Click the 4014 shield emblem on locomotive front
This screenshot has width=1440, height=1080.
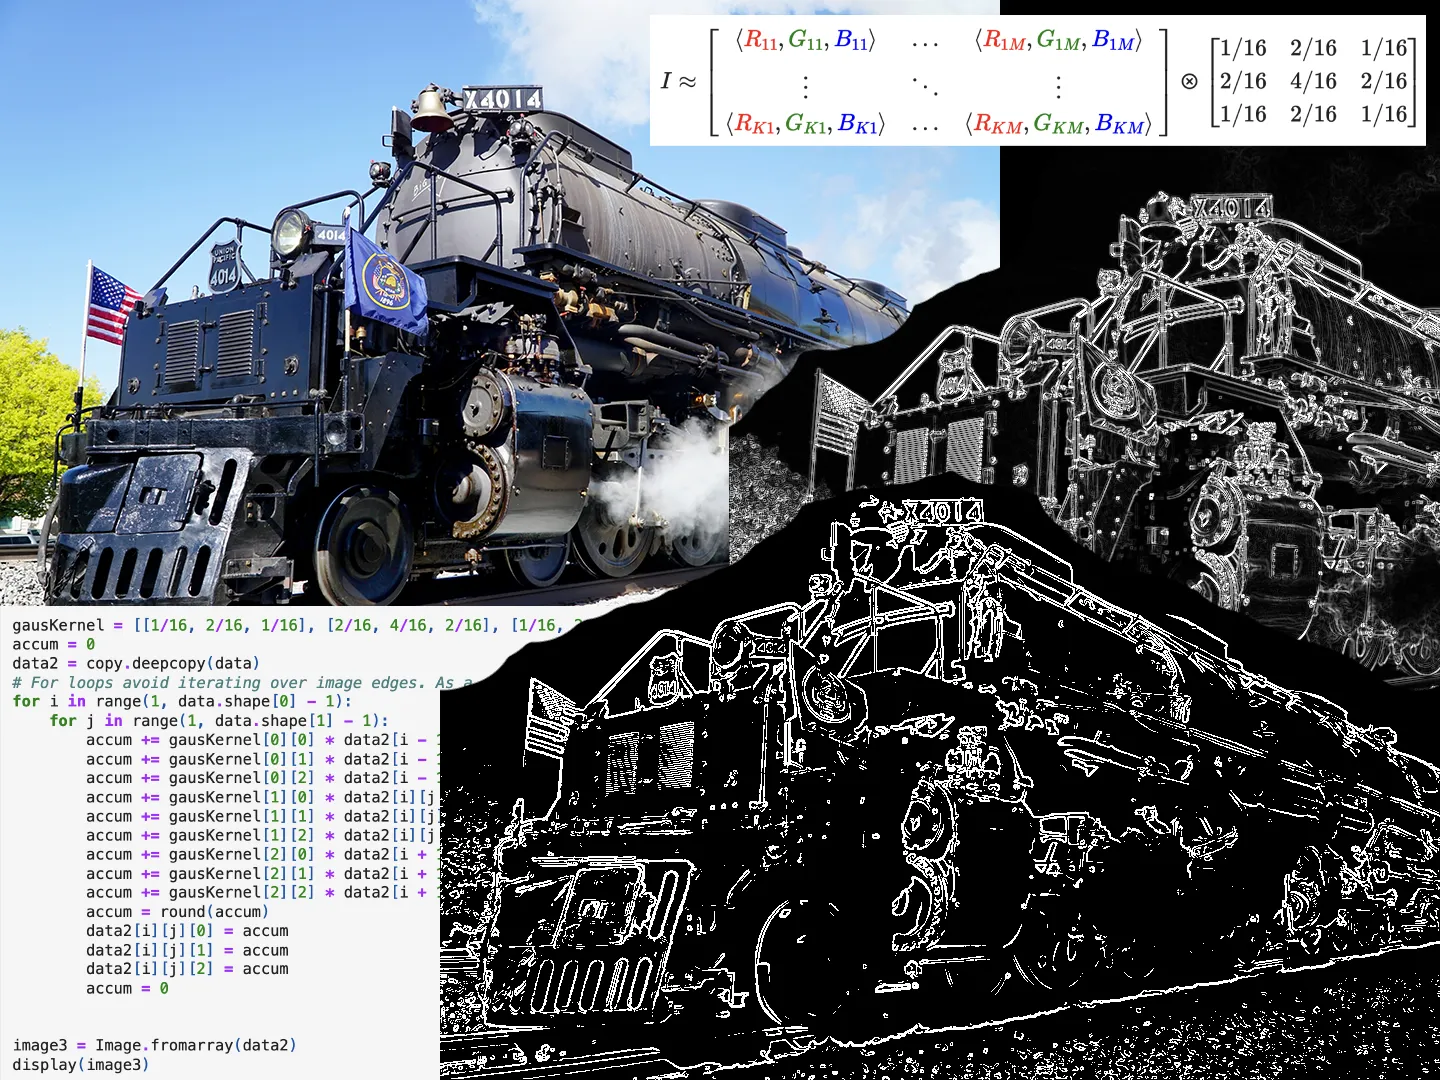click(x=223, y=267)
